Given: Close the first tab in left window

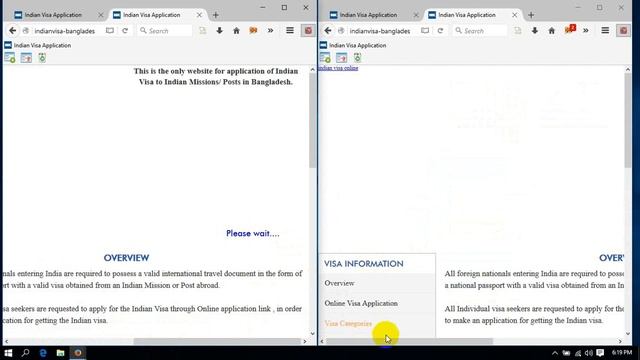Looking at the screenshot, I should click(x=100, y=15).
